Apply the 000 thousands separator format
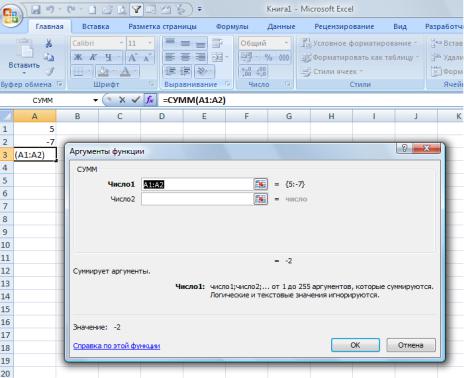The image size is (464, 378). coord(284,57)
